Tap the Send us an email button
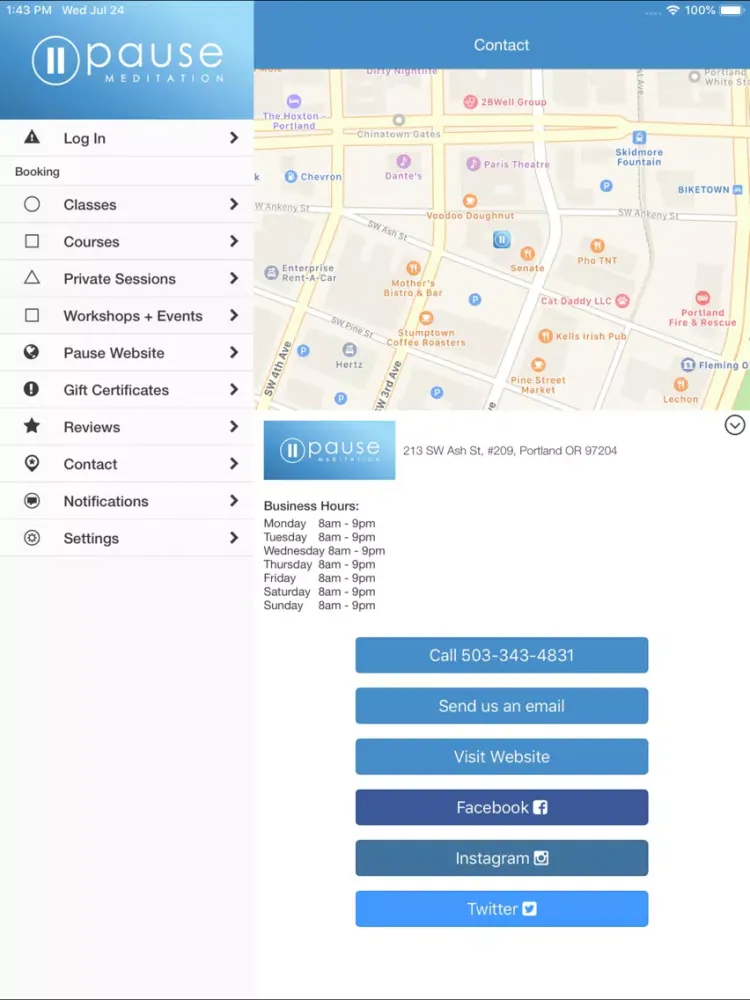Screen dimensions: 750x1000 (501, 705)
